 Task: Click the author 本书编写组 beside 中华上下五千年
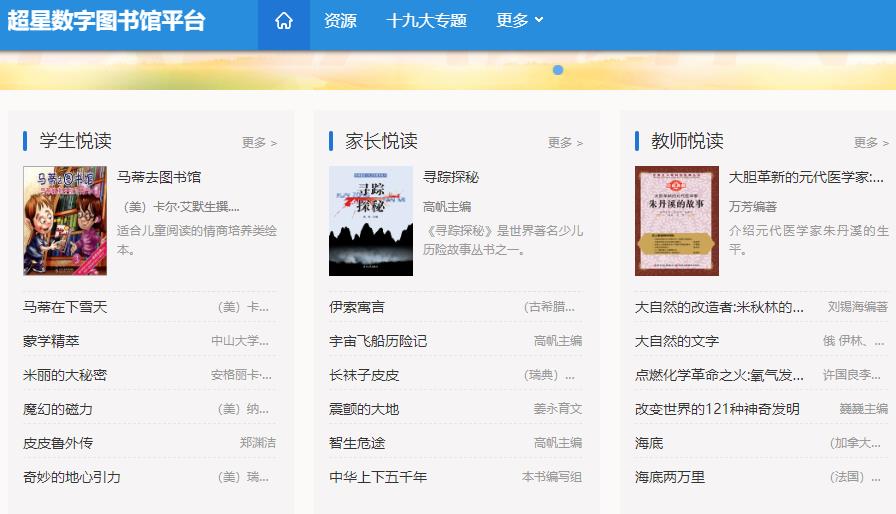(x=552, y=477)
